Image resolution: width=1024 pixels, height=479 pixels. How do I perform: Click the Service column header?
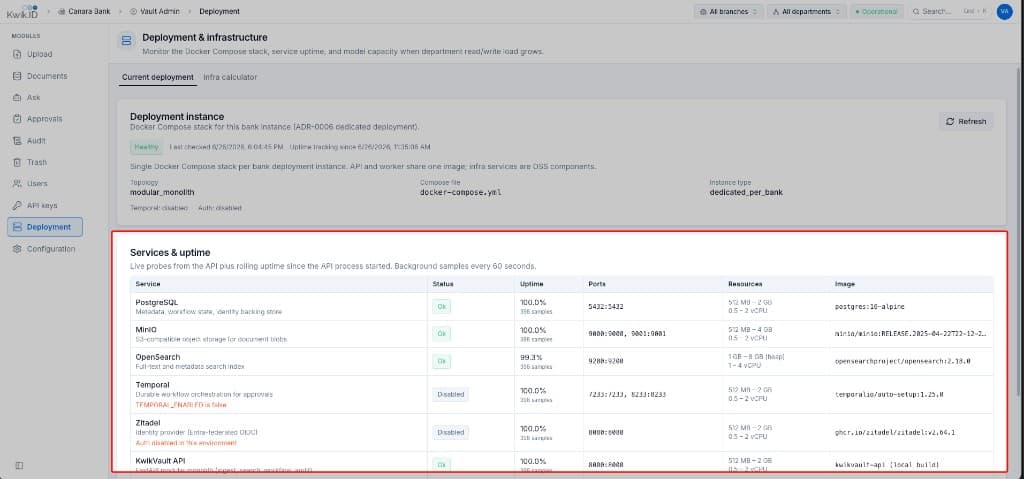(148, 284)
